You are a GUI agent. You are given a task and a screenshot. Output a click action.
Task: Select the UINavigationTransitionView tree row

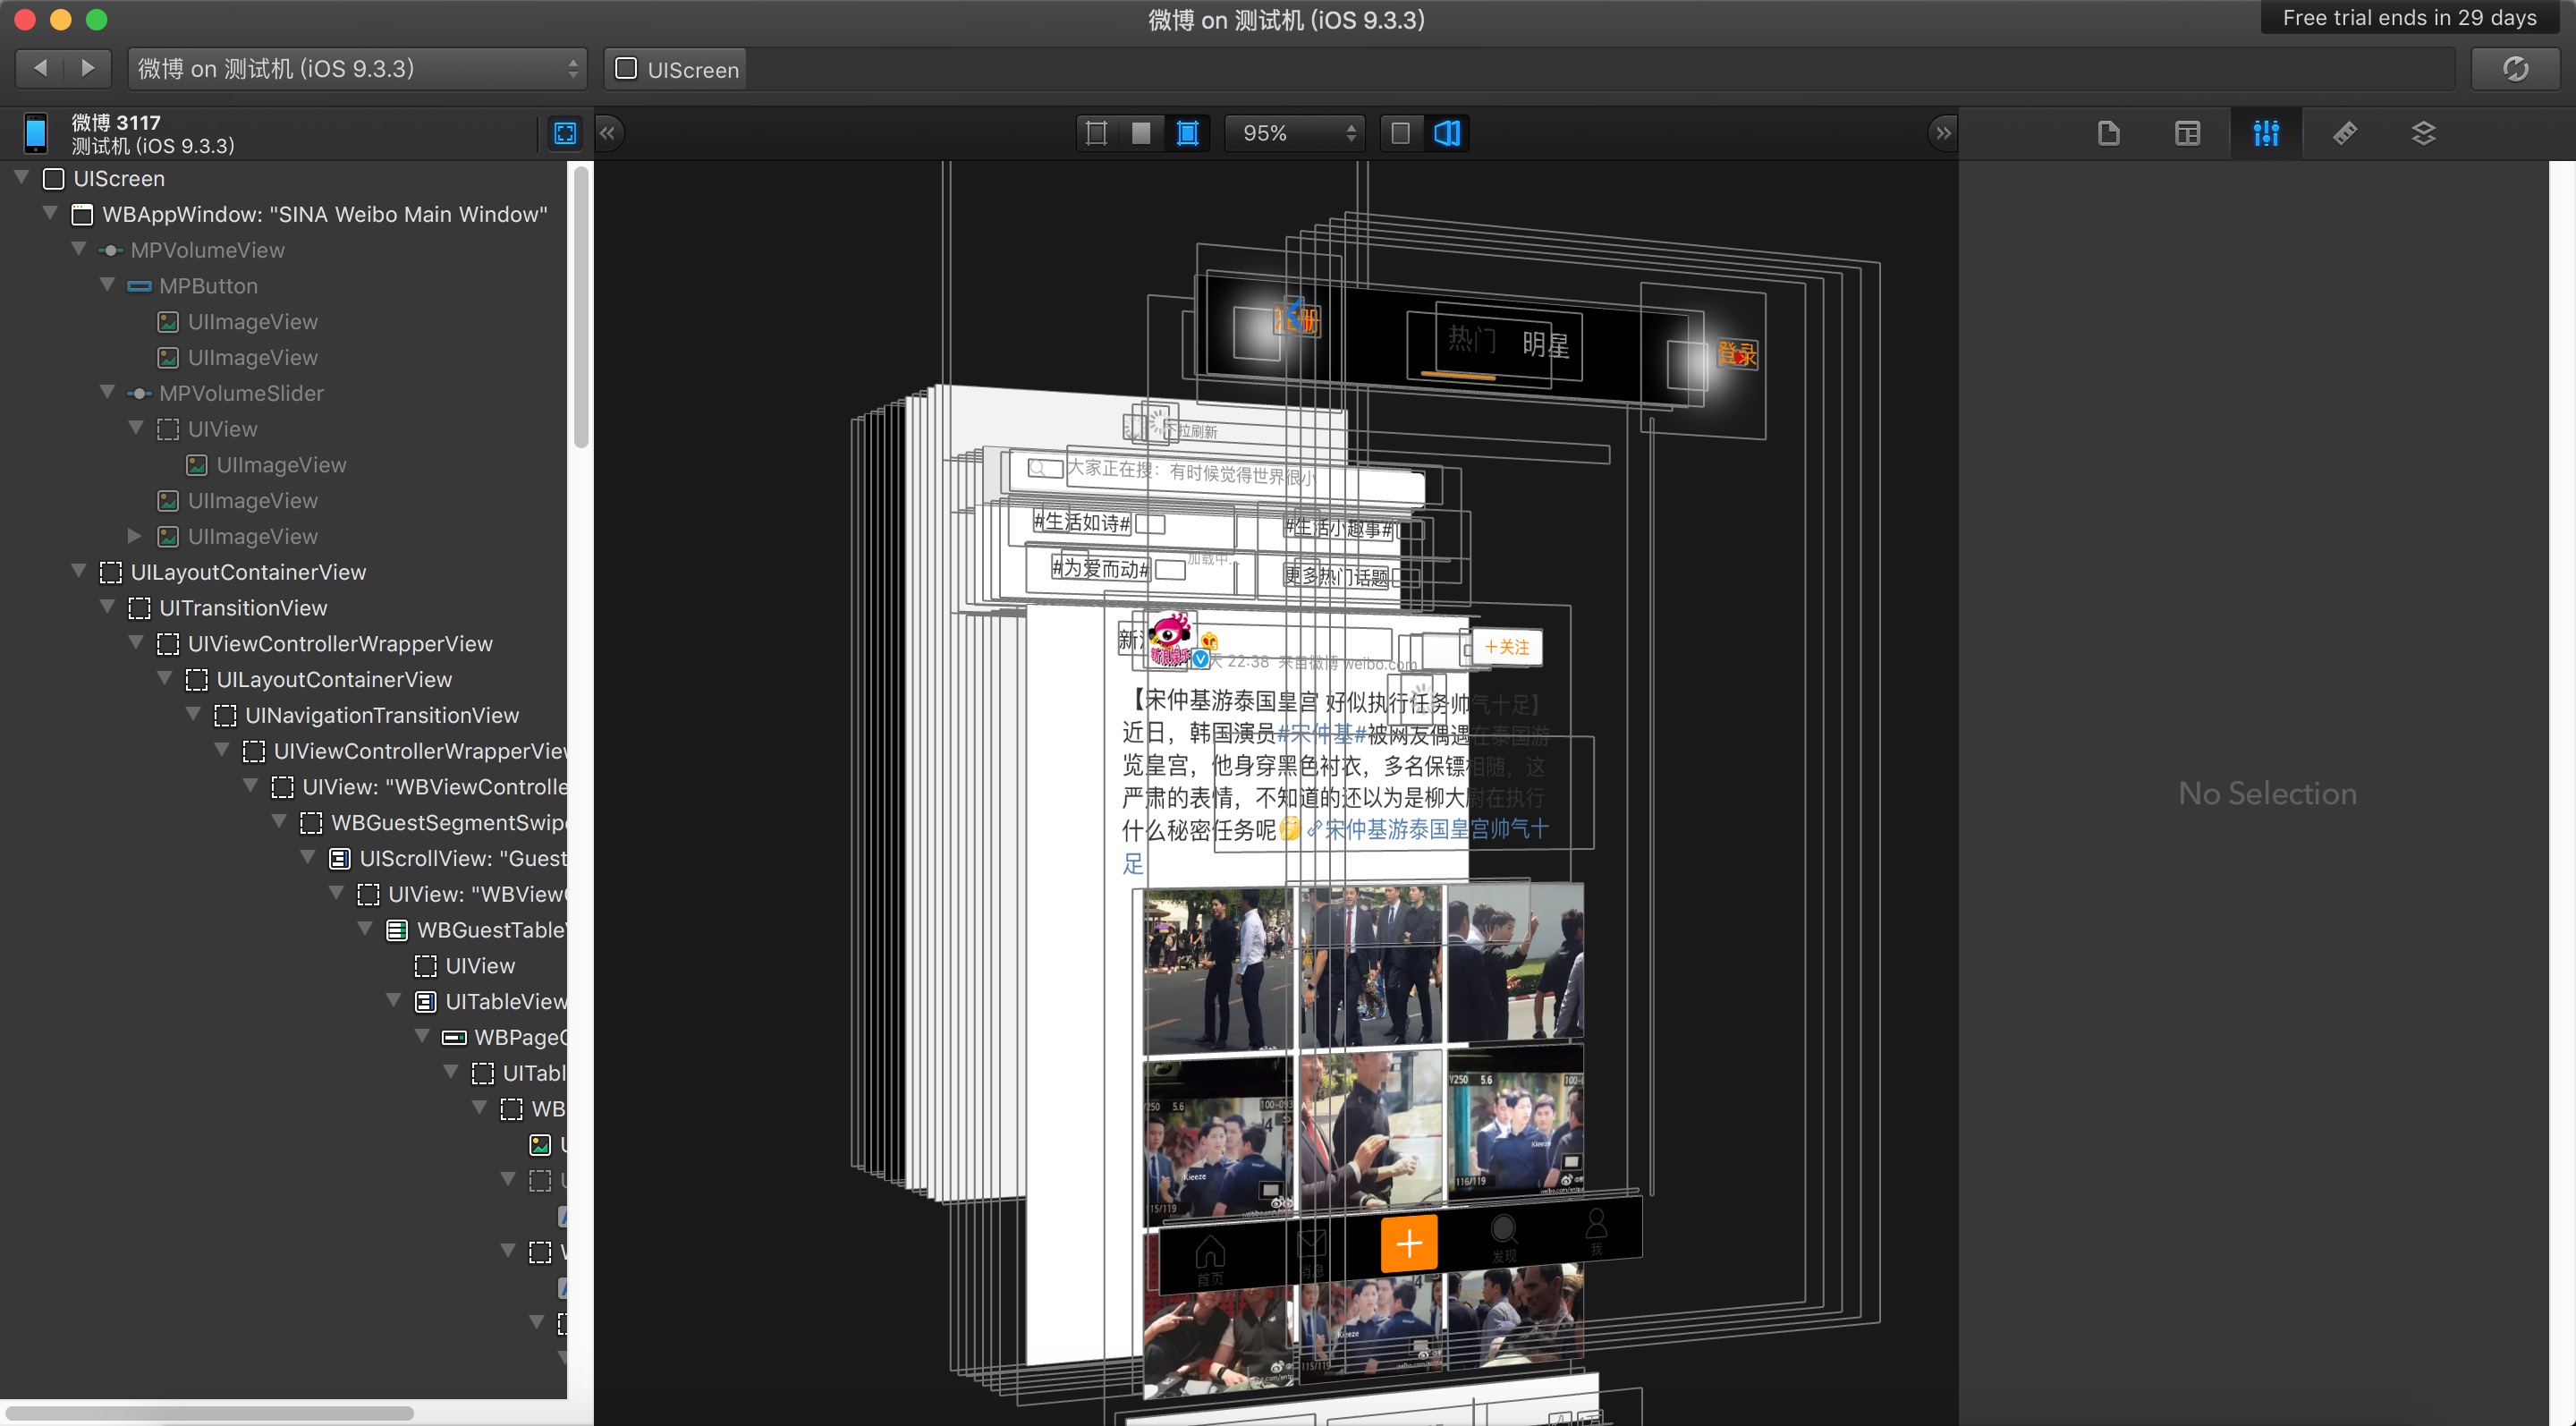(284, 716)
